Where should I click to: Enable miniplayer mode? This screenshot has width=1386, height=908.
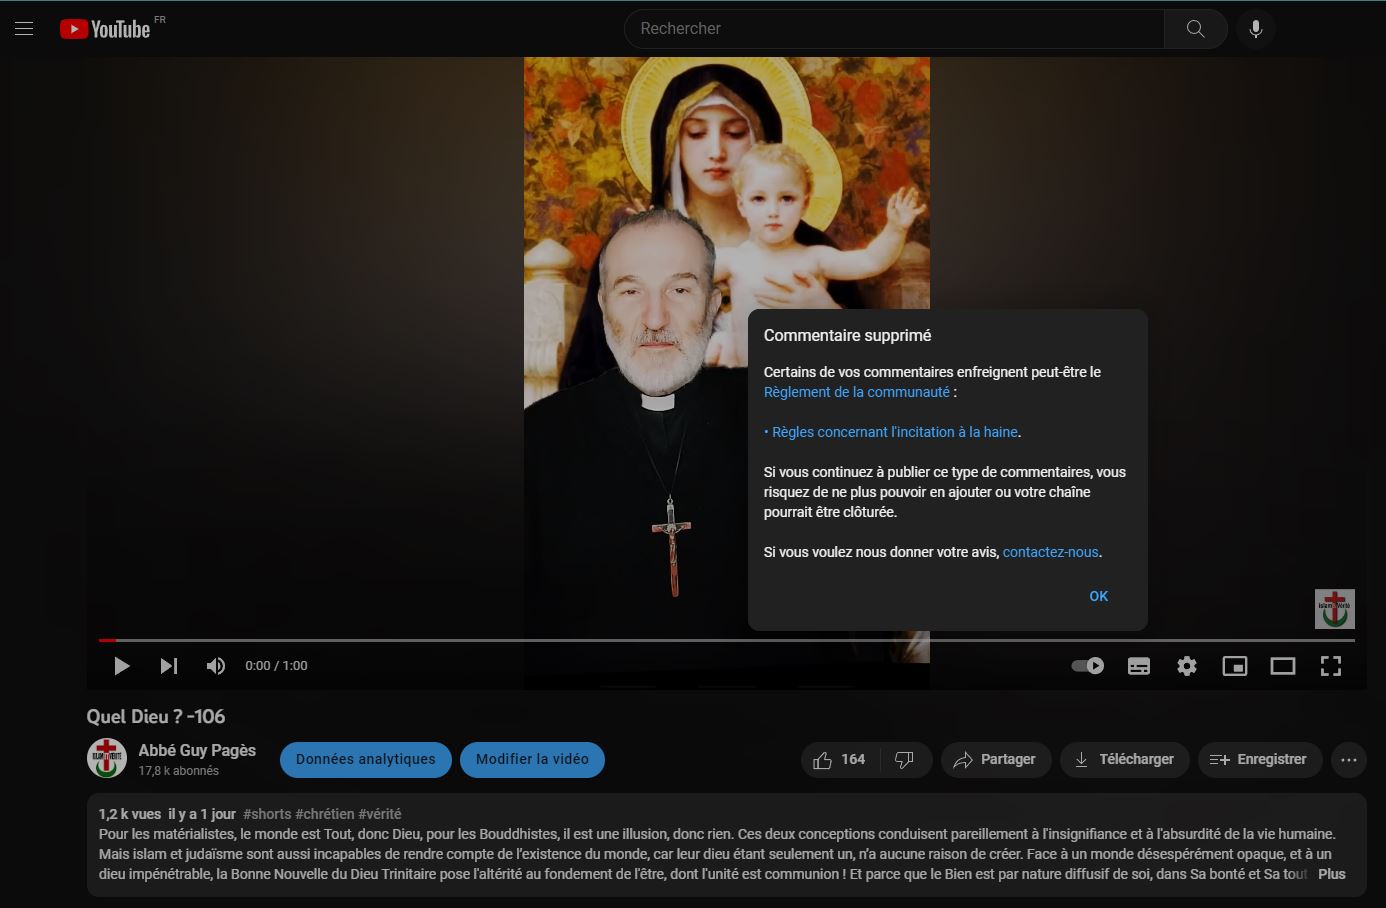tap(1235, 666)
